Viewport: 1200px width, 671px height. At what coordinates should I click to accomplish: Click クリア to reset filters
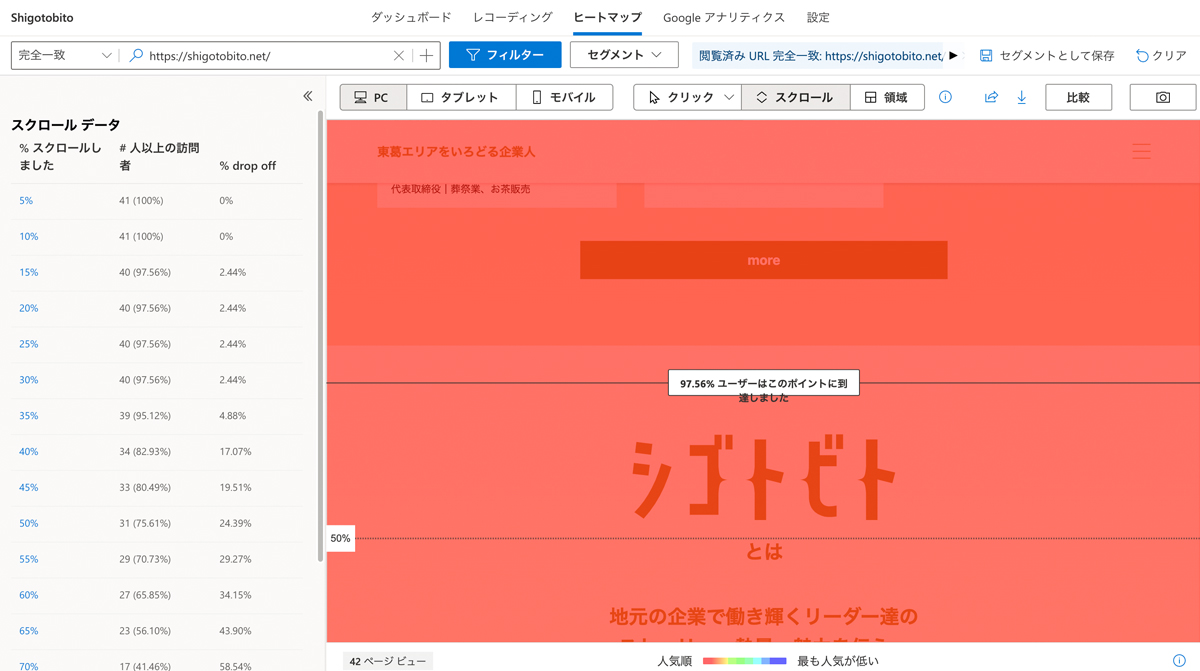(1161, 56)
